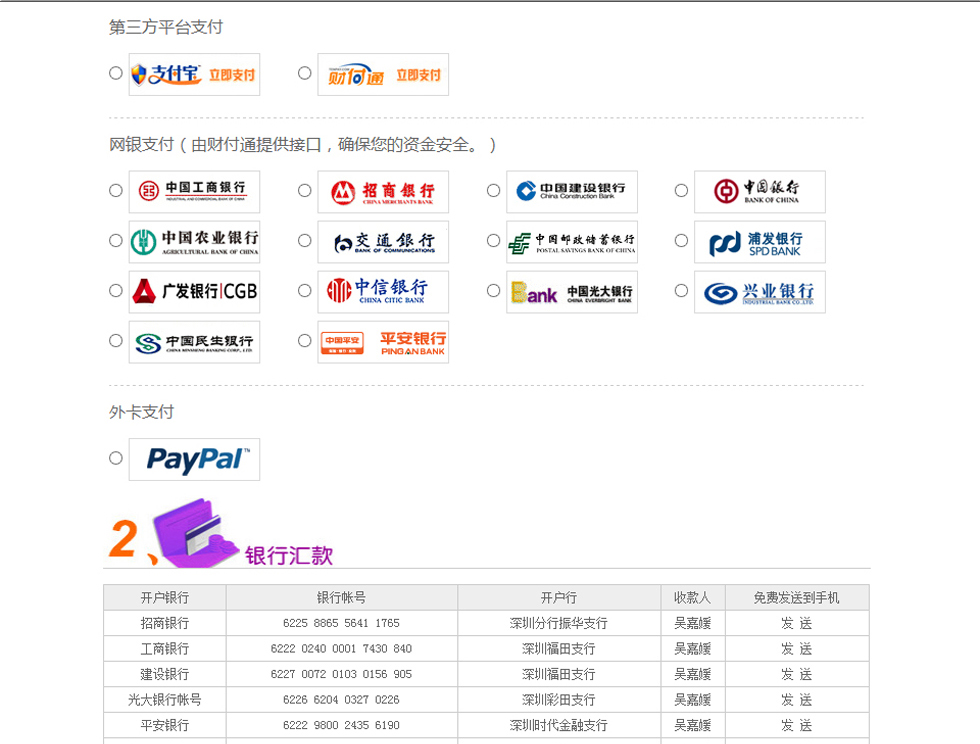Click the 光大银行帐号 row label

pos(164,700)
